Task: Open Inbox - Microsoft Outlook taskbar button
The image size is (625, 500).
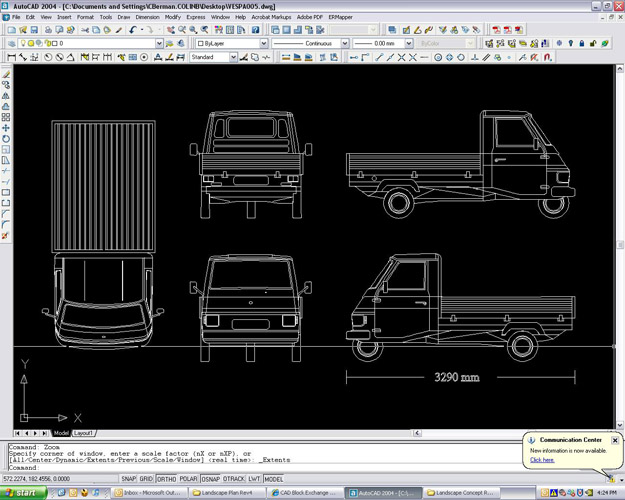Action: [148, 493]
